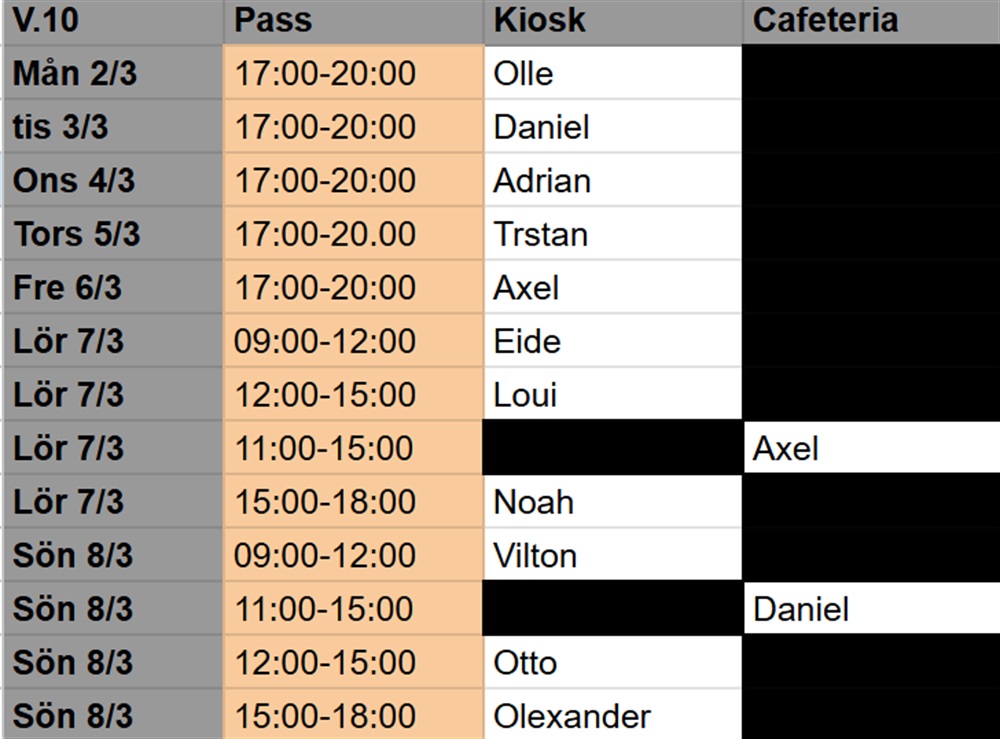The width and height of the screenshot is (1000, 739).
Task: Click the cell with name Loui
Action: tap(612, 395)
